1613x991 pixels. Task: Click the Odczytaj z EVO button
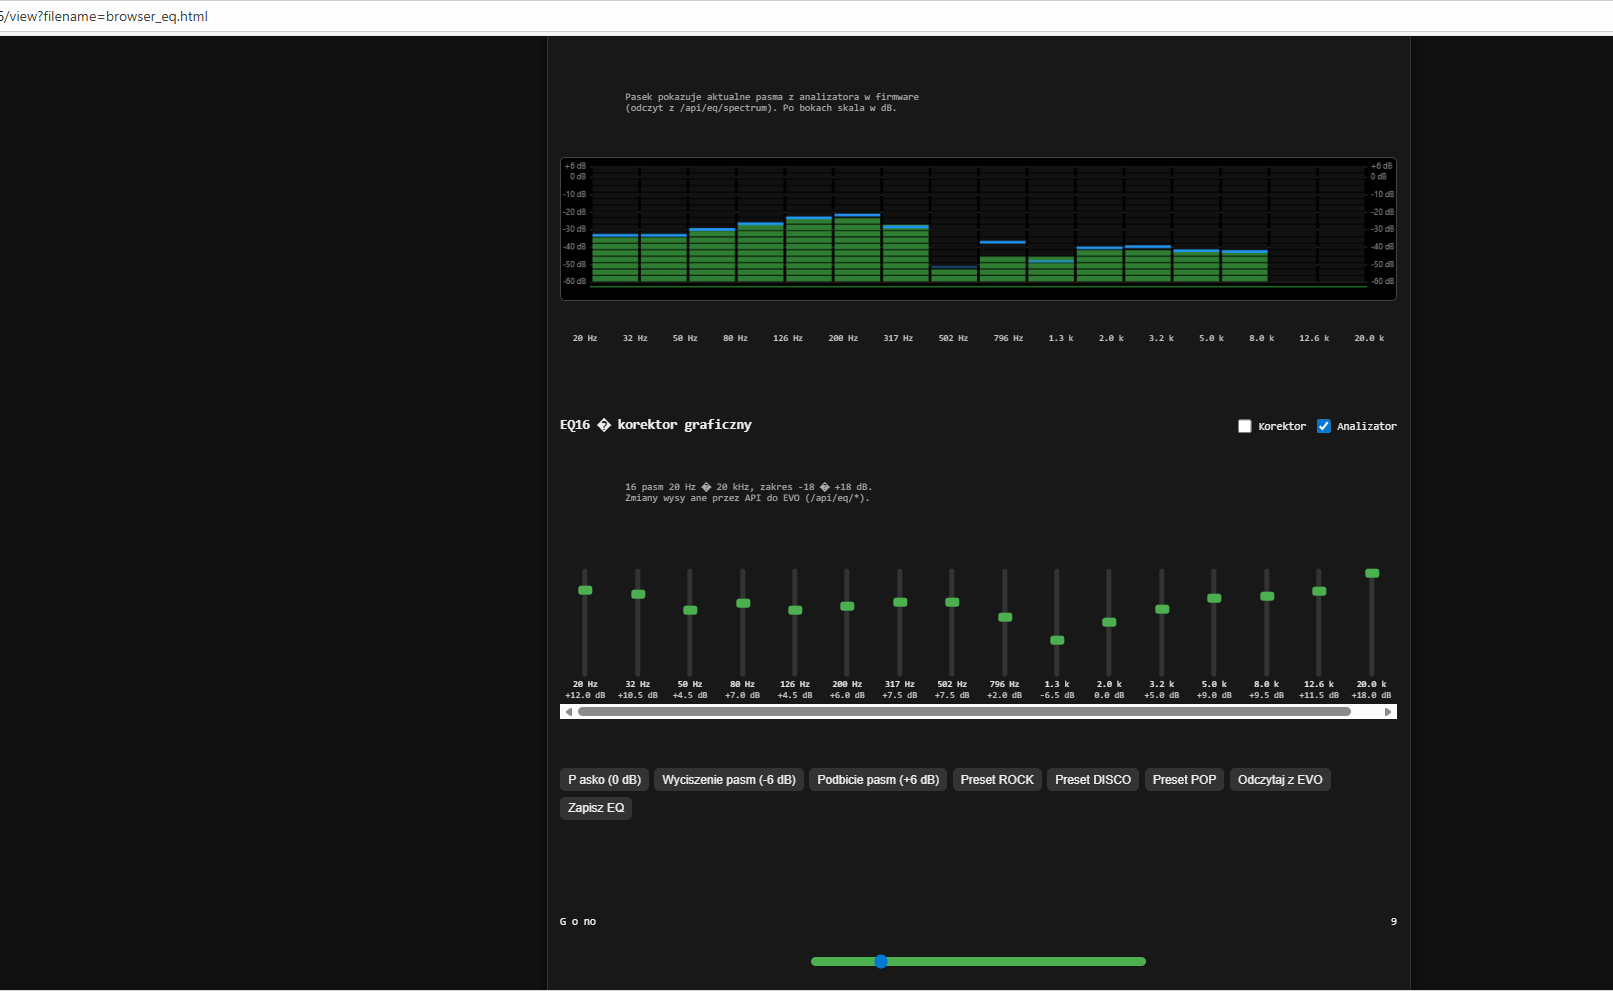coord(1280,780)
